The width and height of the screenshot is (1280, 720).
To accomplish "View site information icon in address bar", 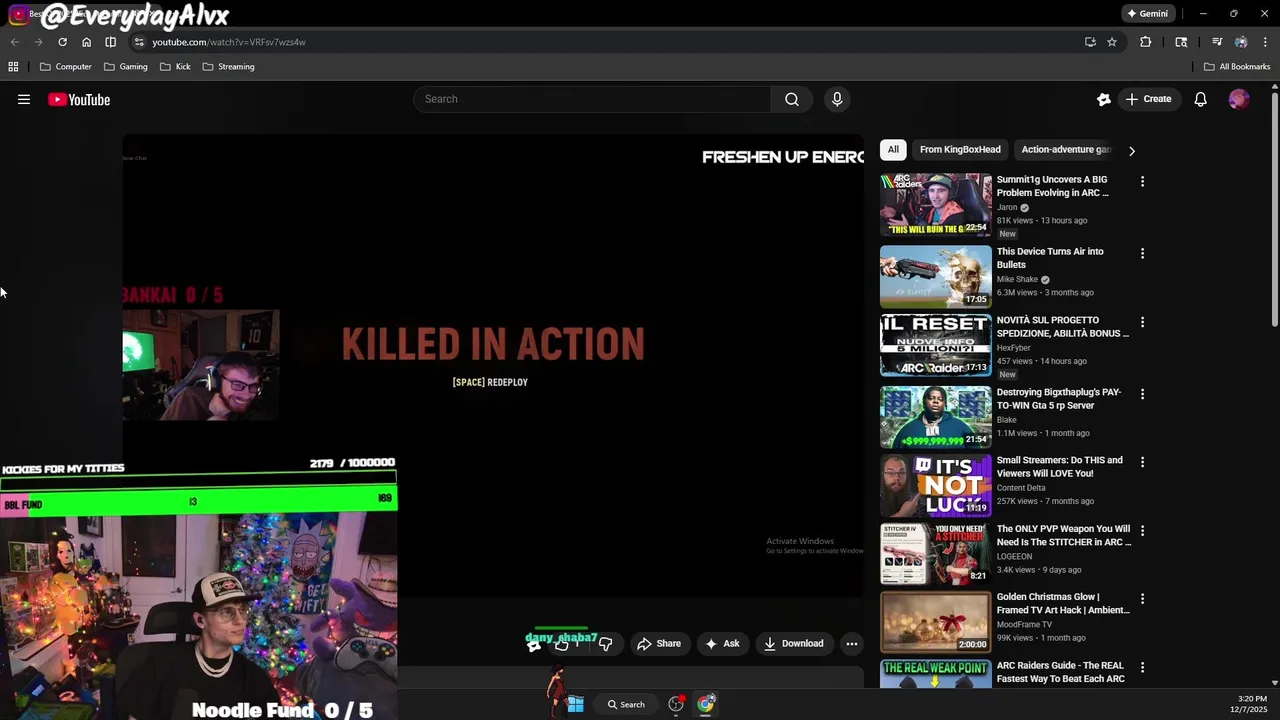I will click(x=139, y=42).
